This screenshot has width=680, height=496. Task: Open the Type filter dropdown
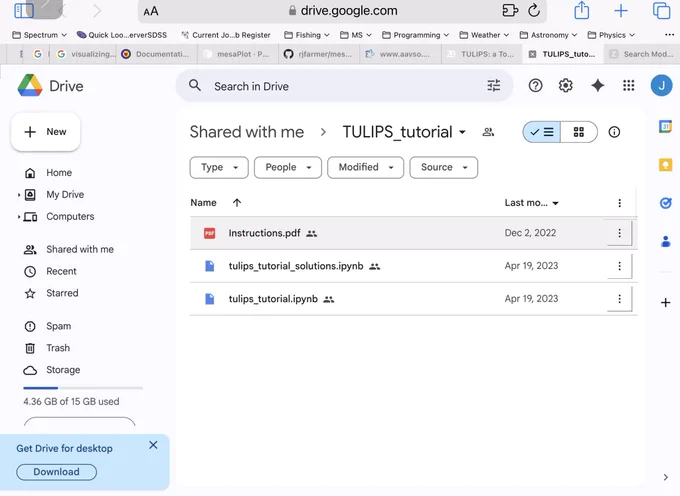219,167
